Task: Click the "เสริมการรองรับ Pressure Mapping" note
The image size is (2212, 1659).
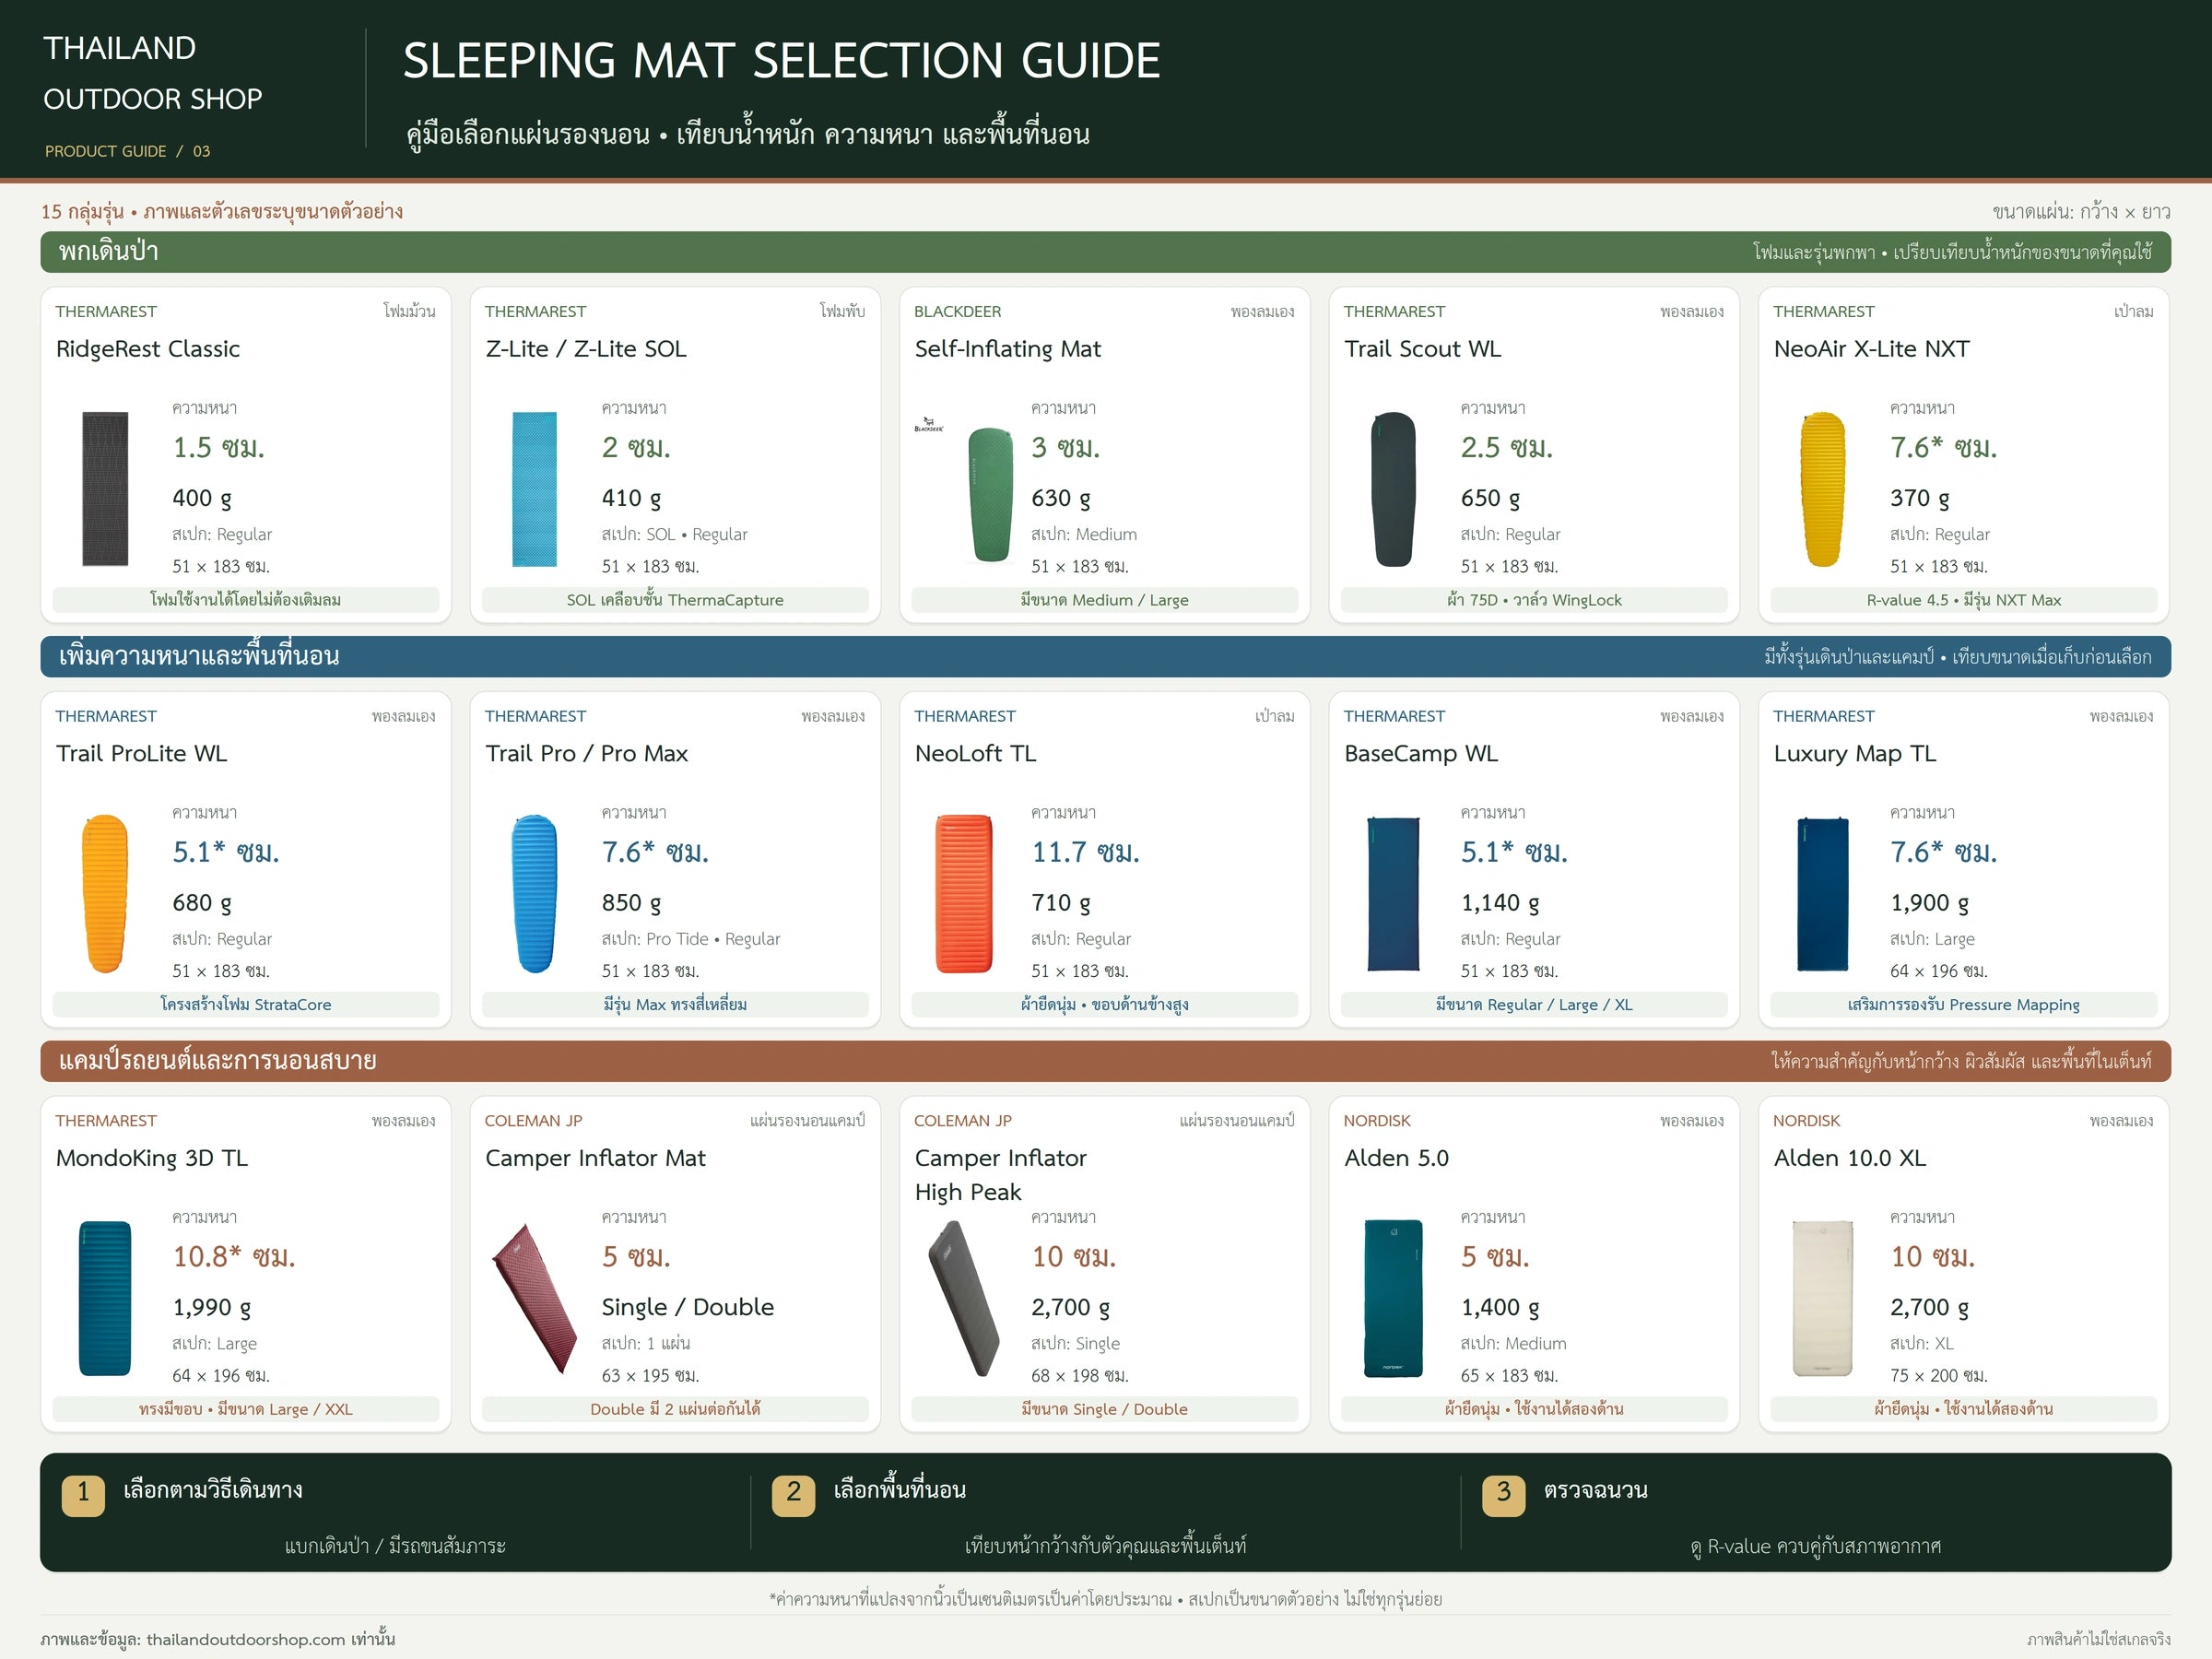Action: 1963,1004
